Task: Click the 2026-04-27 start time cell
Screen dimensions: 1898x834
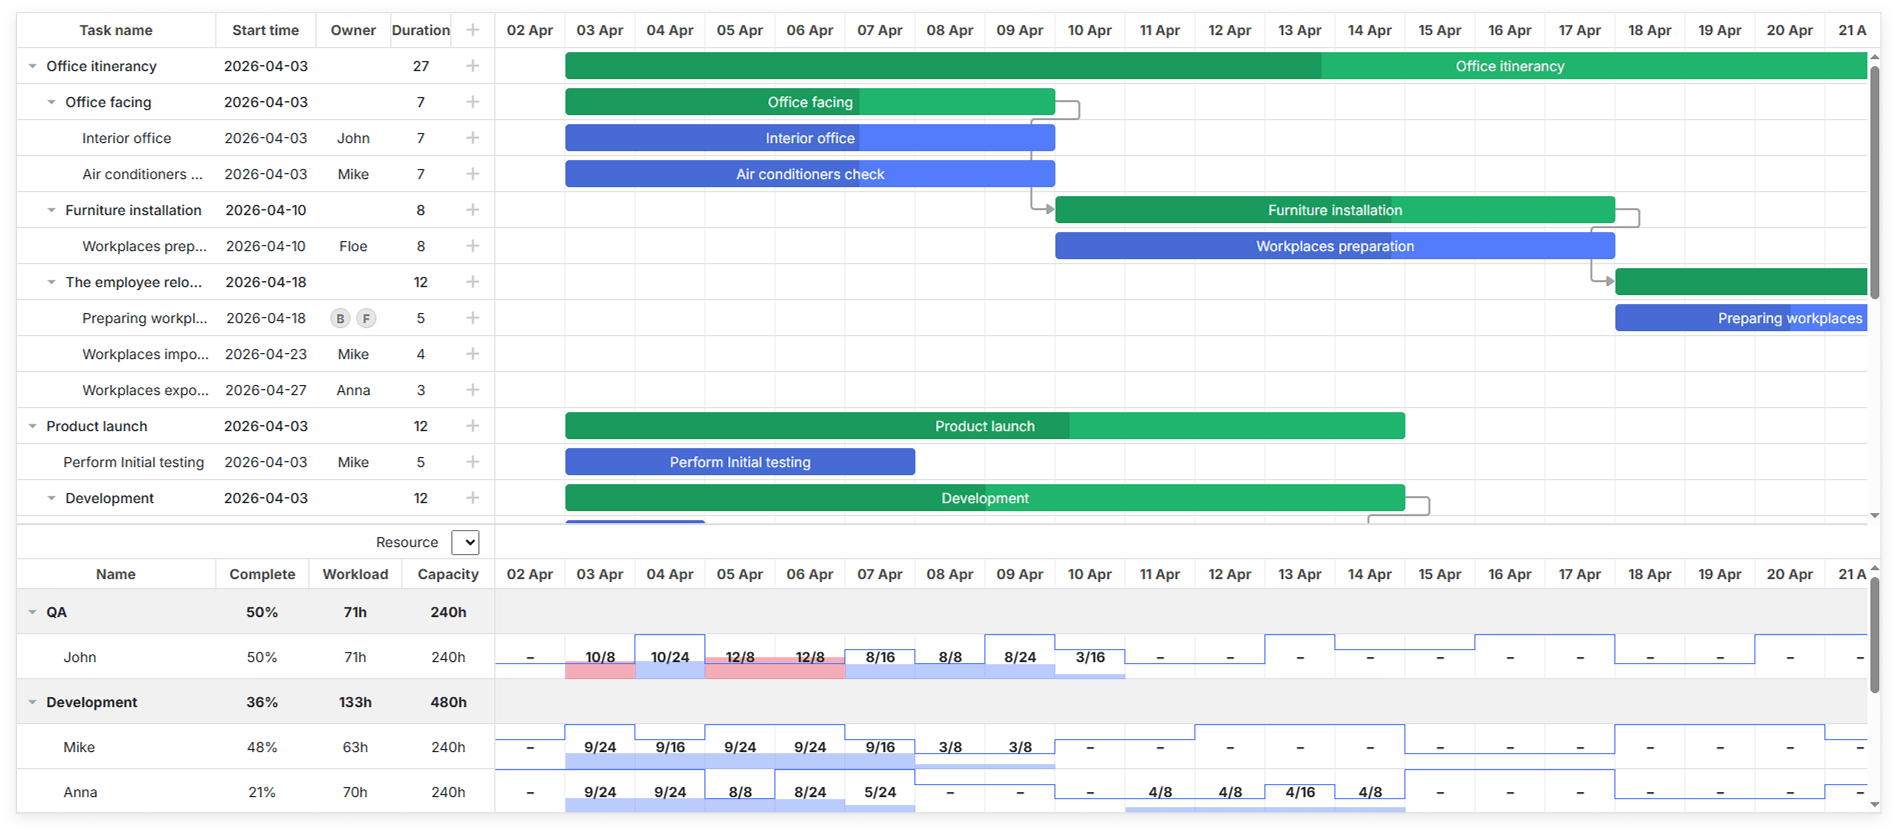Action: [266, 390]
